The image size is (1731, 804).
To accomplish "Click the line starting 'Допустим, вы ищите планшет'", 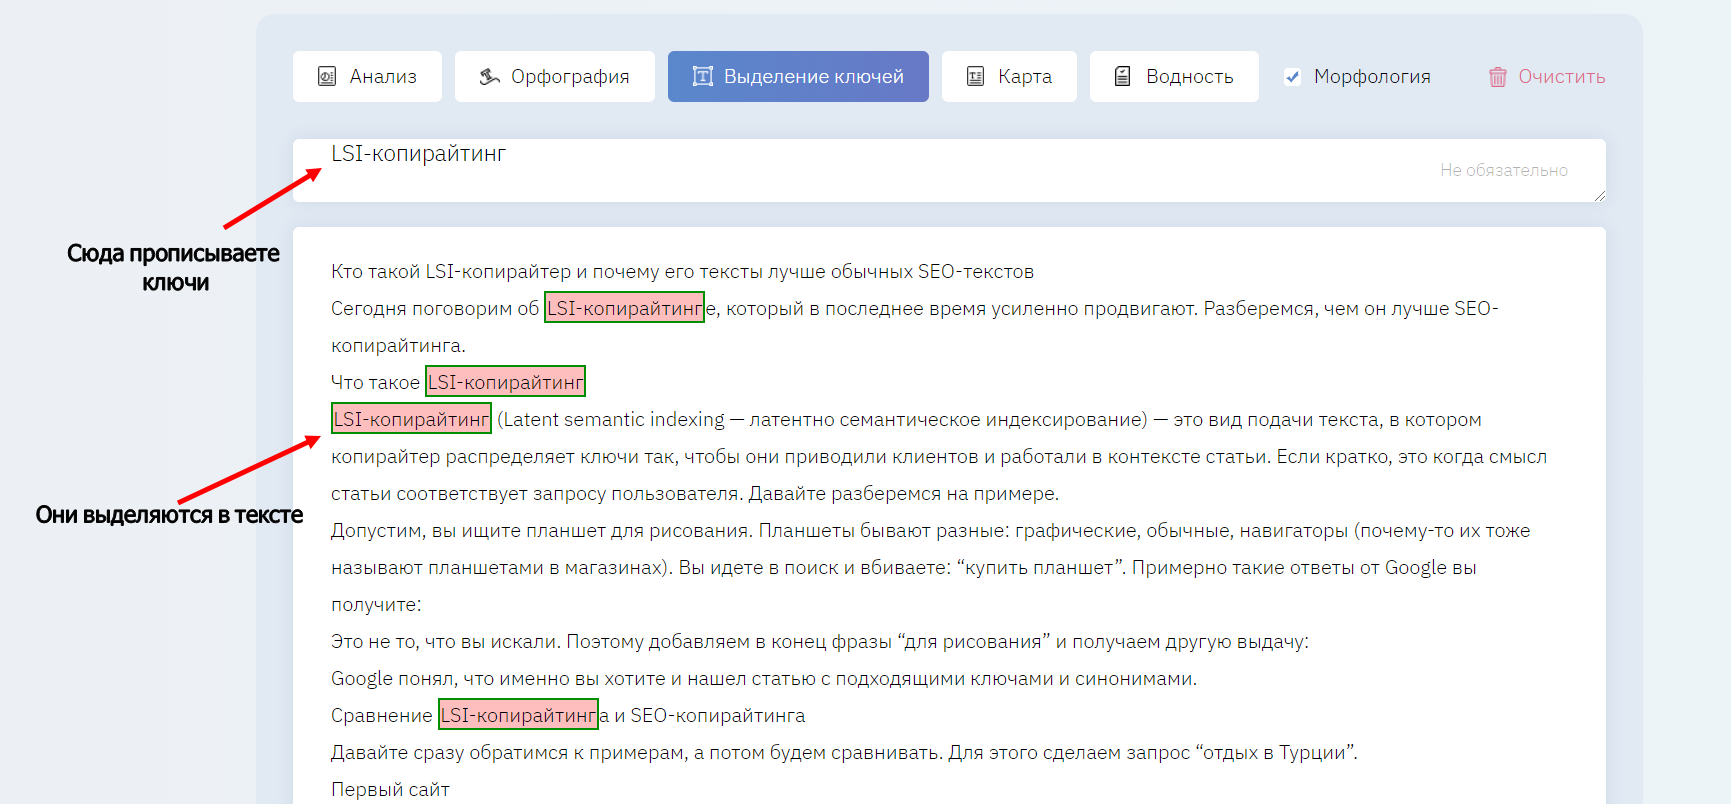I will 930,531.
